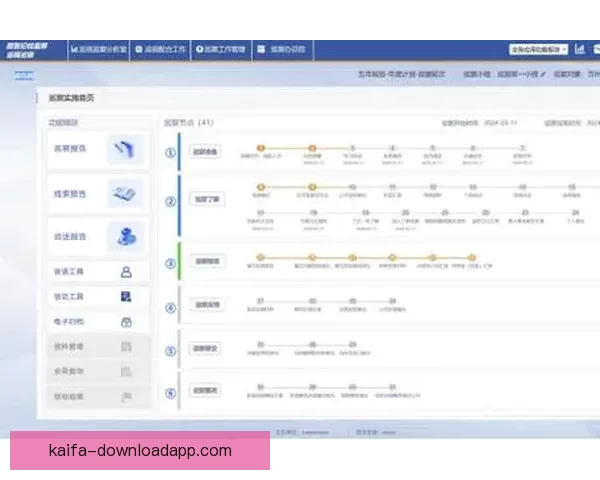This screenshot has width=600, height=480.
Task: Click the second greyed-out row in left panel
Action: 98,371
